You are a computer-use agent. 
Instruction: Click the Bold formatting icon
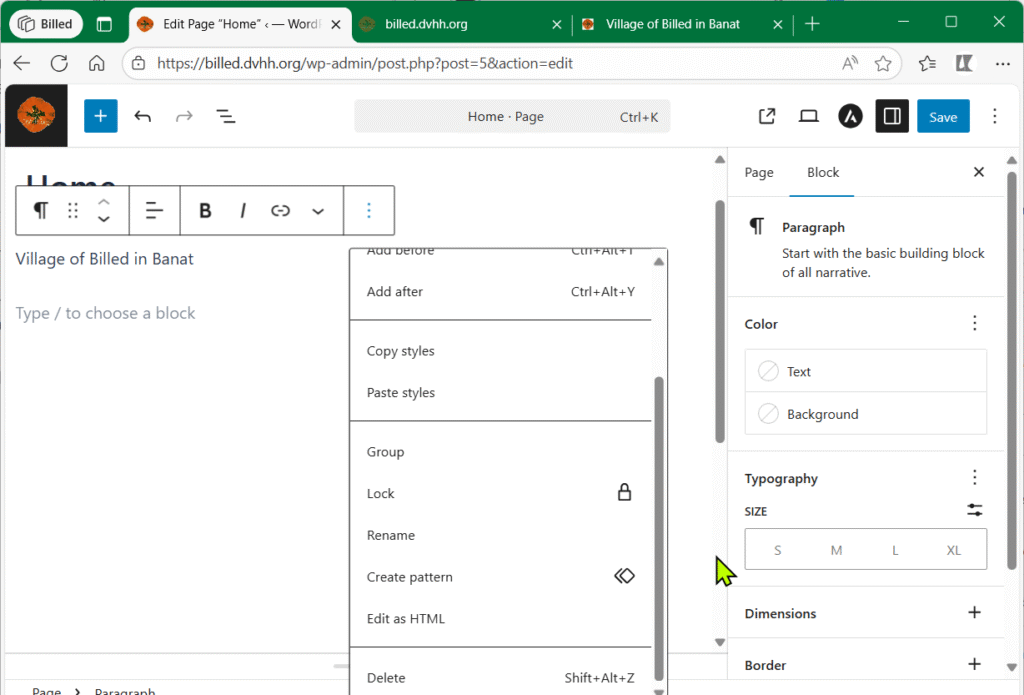click(205, 210)
